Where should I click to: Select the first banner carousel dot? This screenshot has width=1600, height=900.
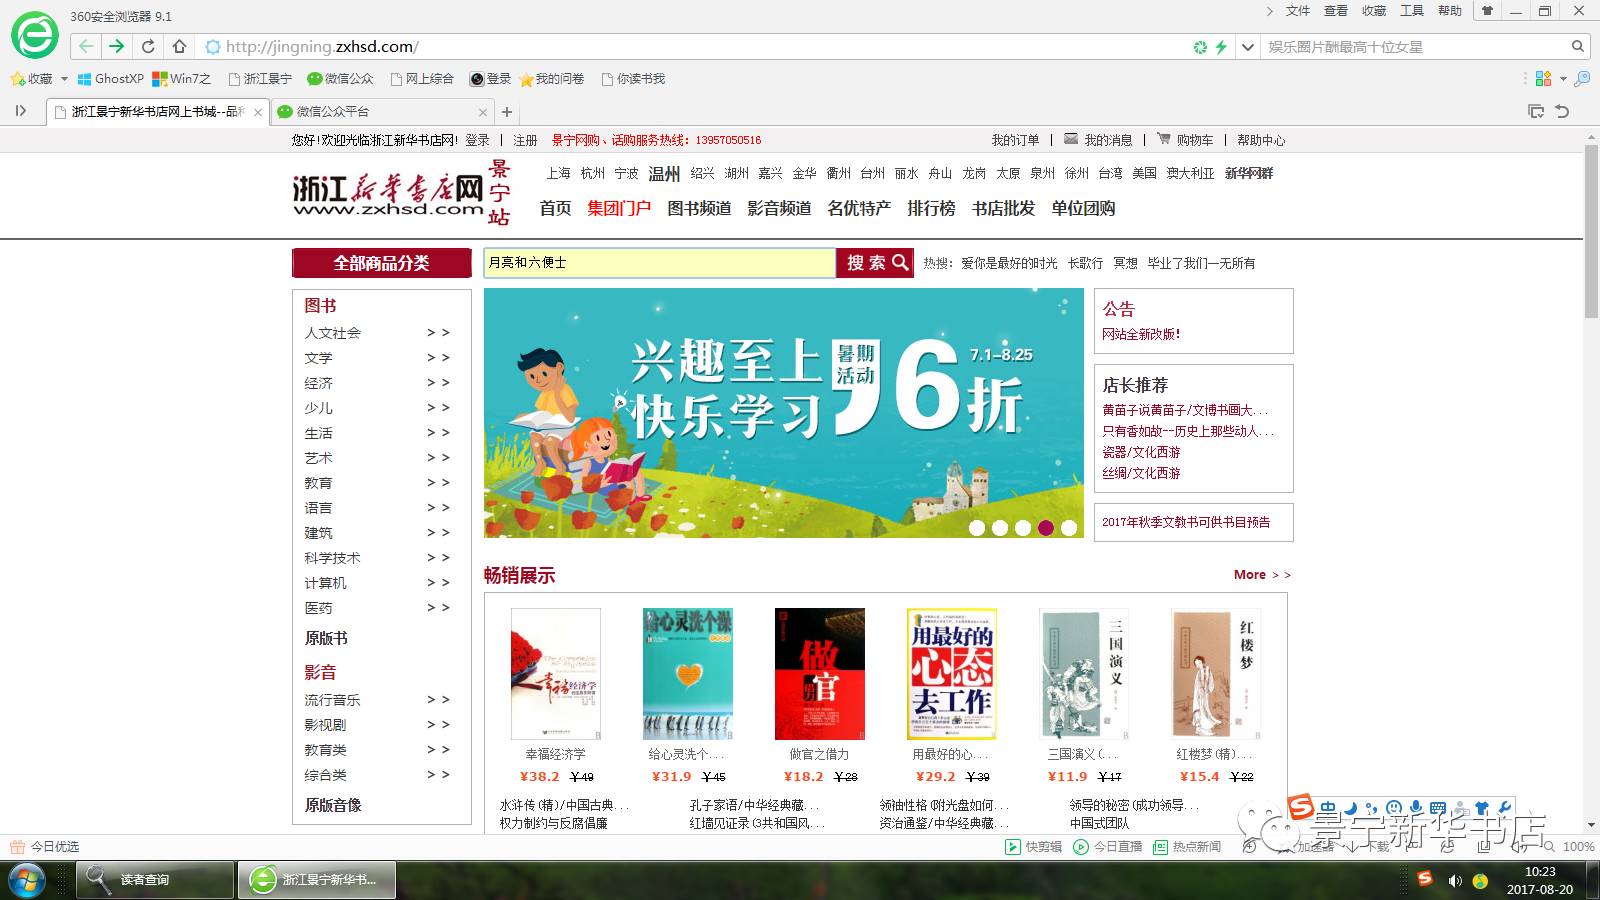(x=977, y=528)
